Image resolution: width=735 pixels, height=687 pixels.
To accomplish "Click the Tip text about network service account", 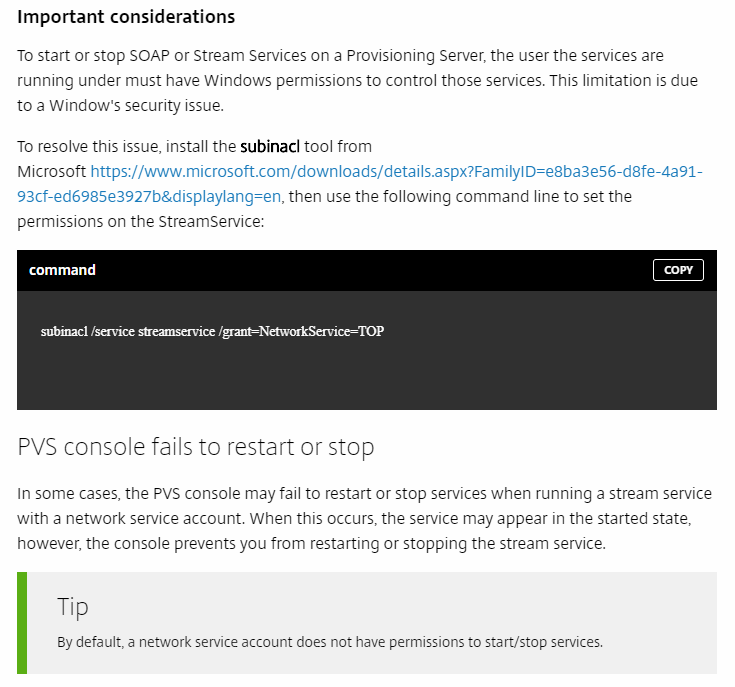I will point(330,642).
